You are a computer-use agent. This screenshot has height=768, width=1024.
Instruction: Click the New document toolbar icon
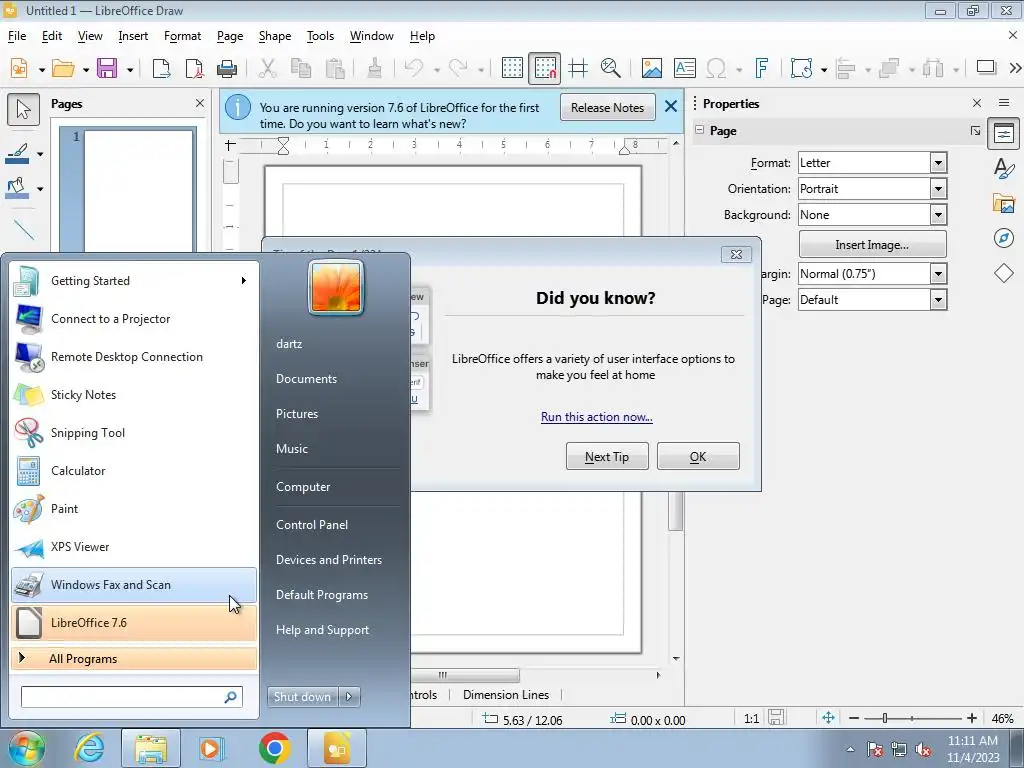(x=19, y=68)
